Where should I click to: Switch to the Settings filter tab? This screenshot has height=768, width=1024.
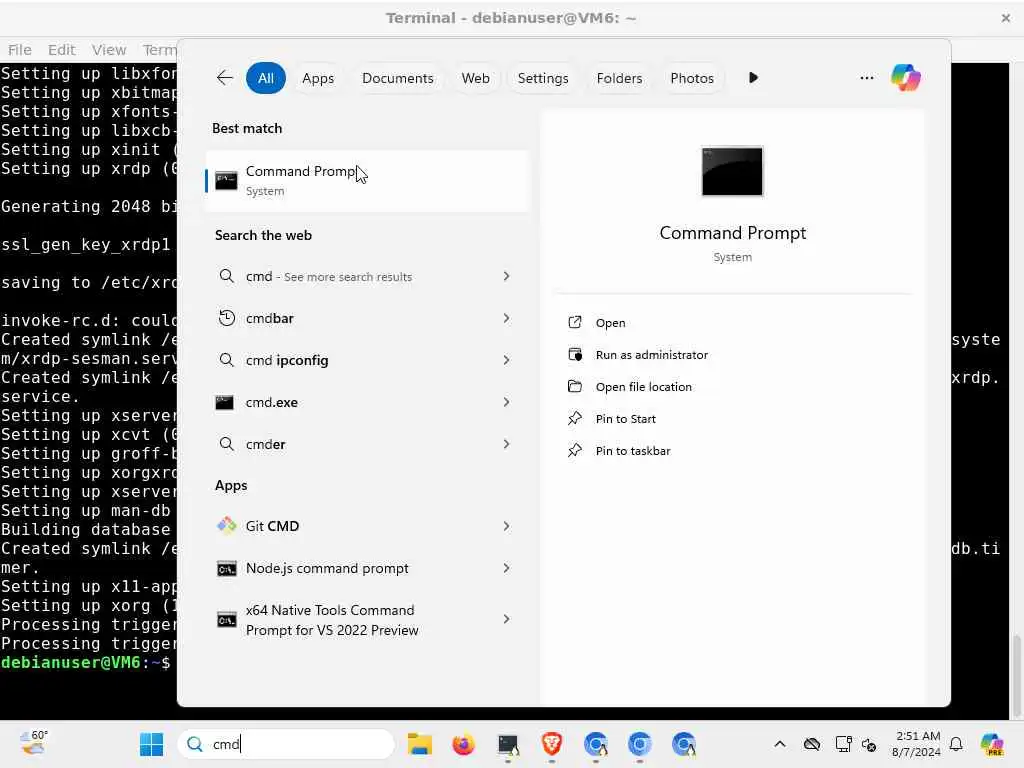(543, 78)
